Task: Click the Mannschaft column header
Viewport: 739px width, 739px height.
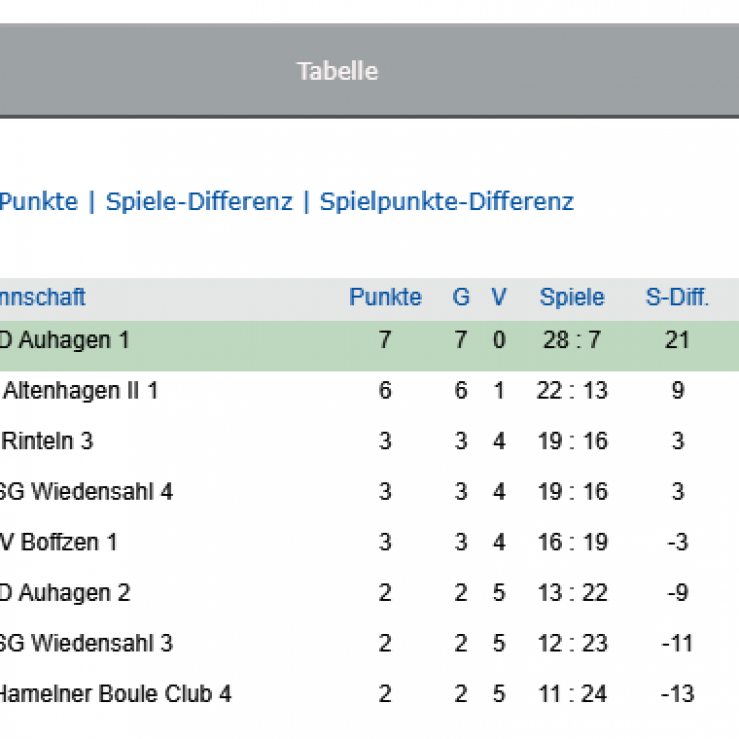Action: coord(42,297)
